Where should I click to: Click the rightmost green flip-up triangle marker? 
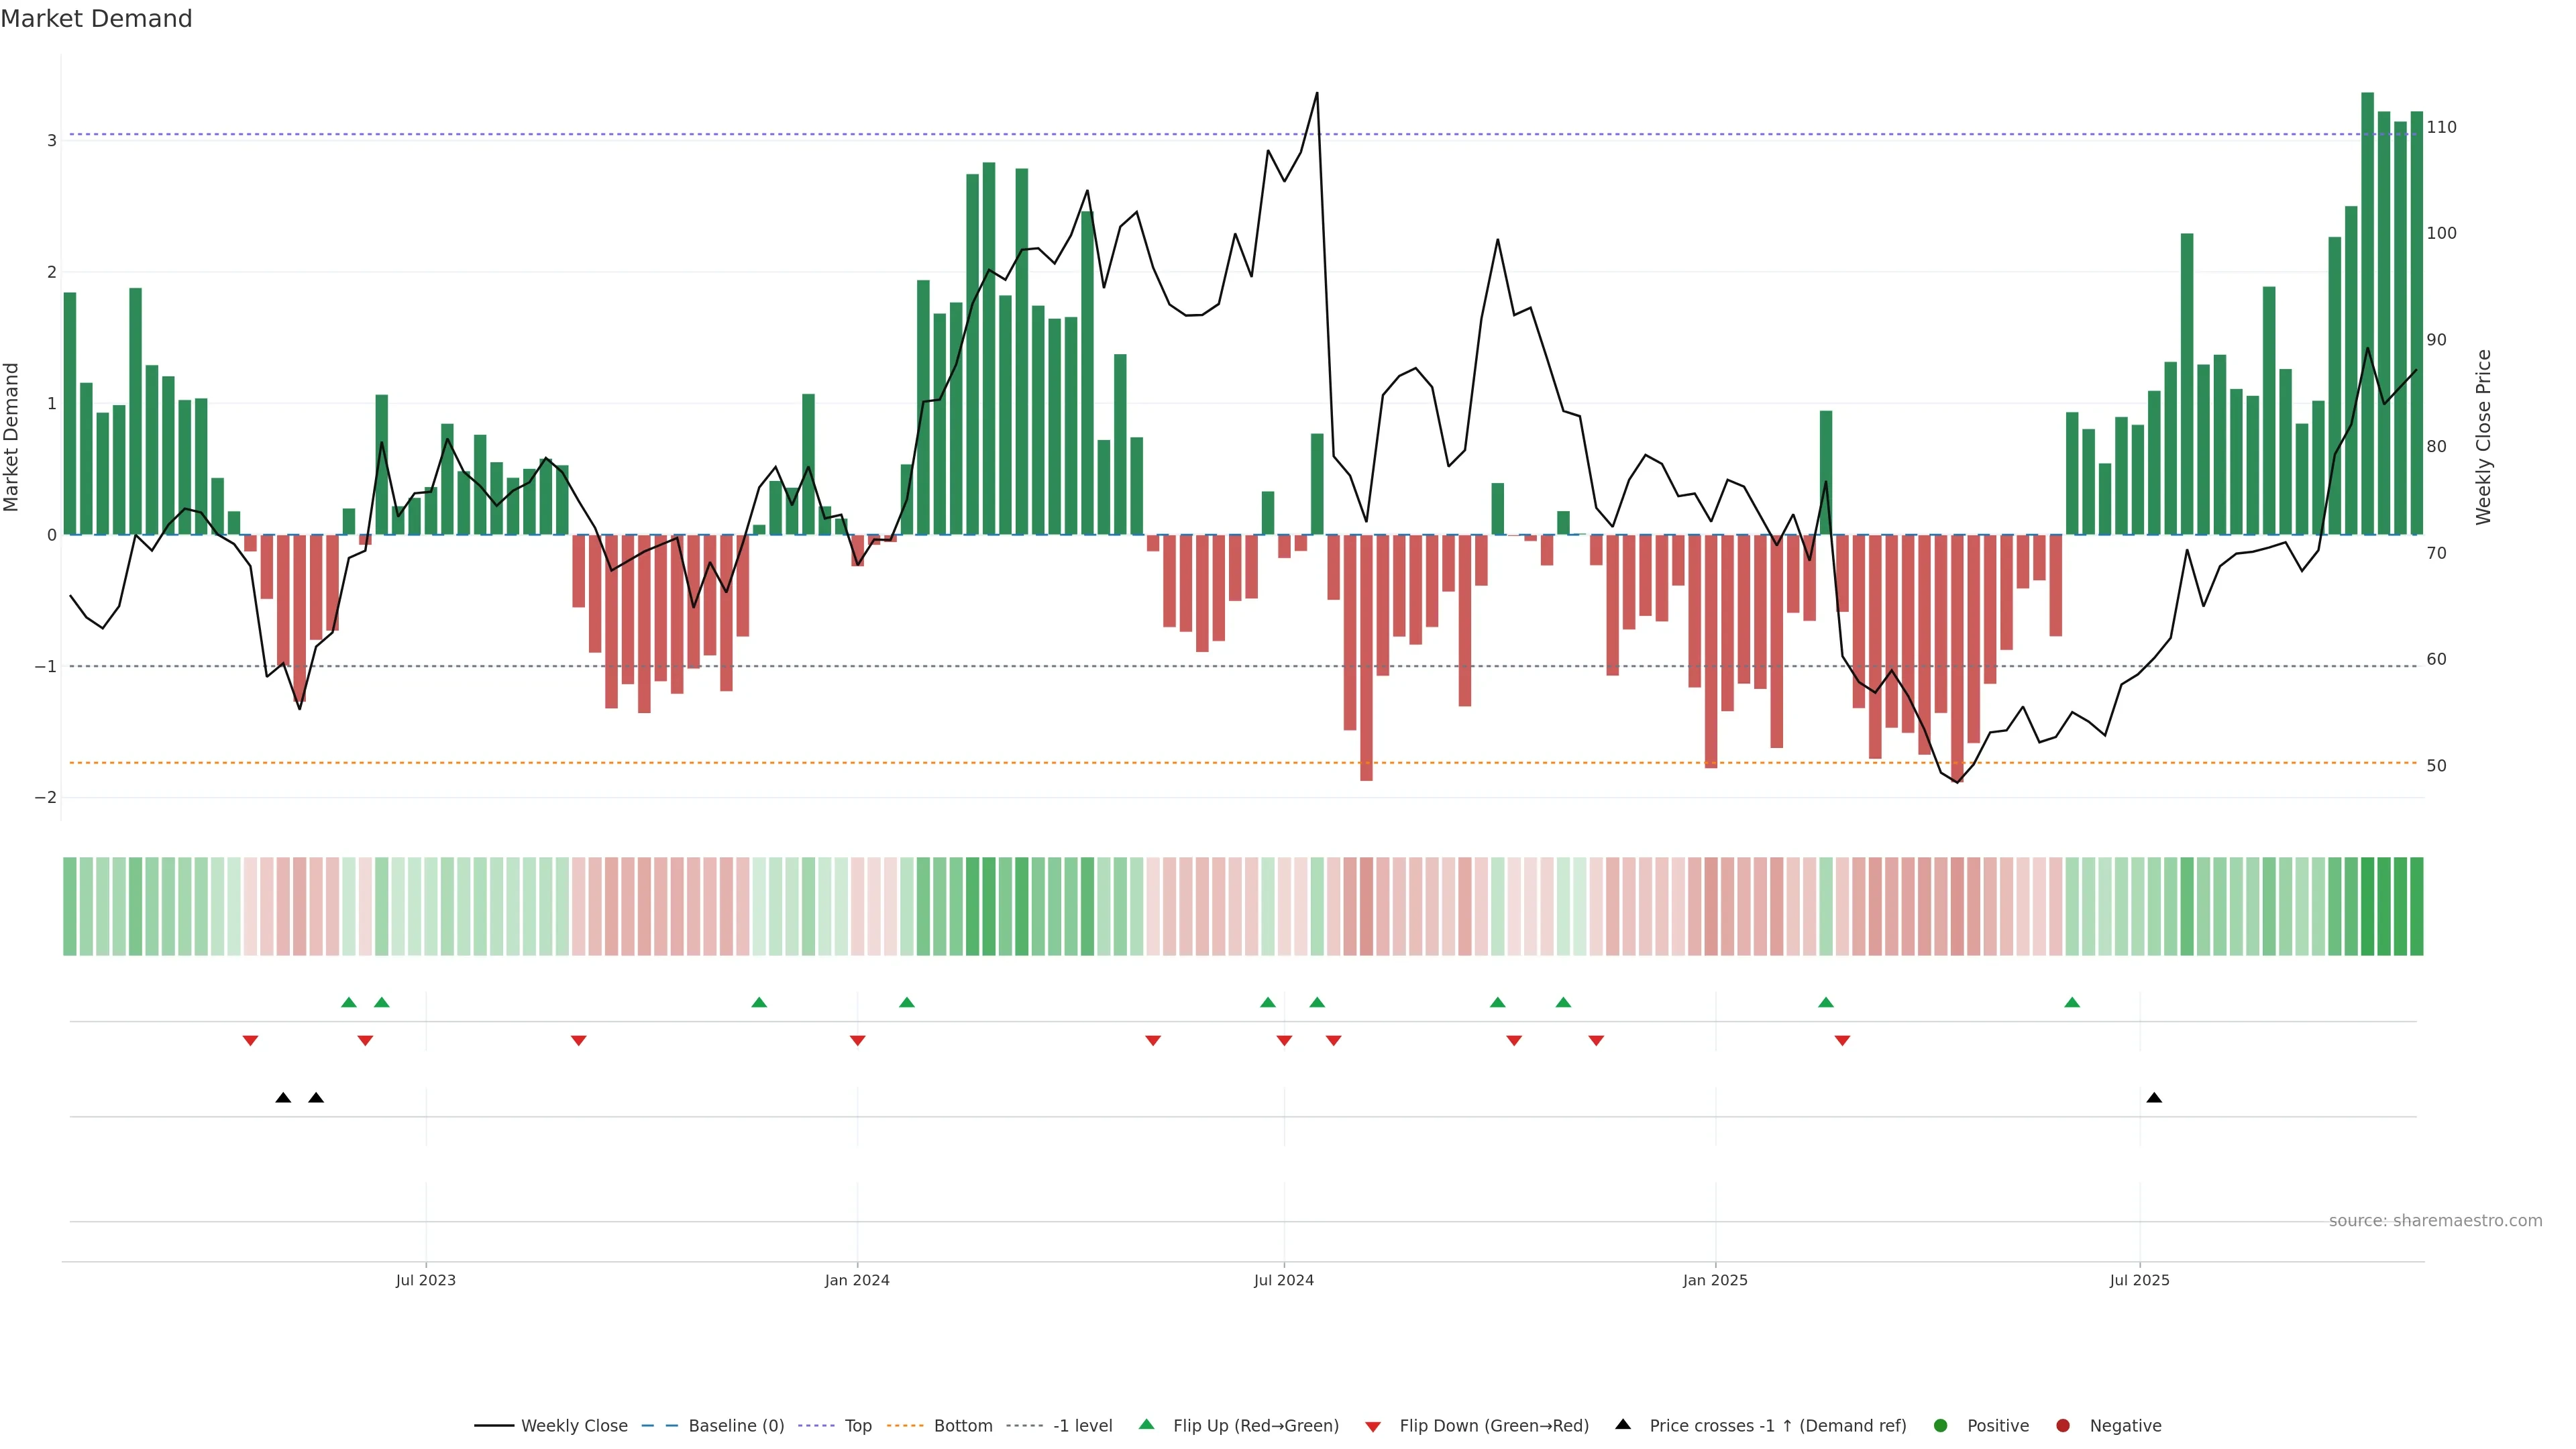[2072, 1002]
